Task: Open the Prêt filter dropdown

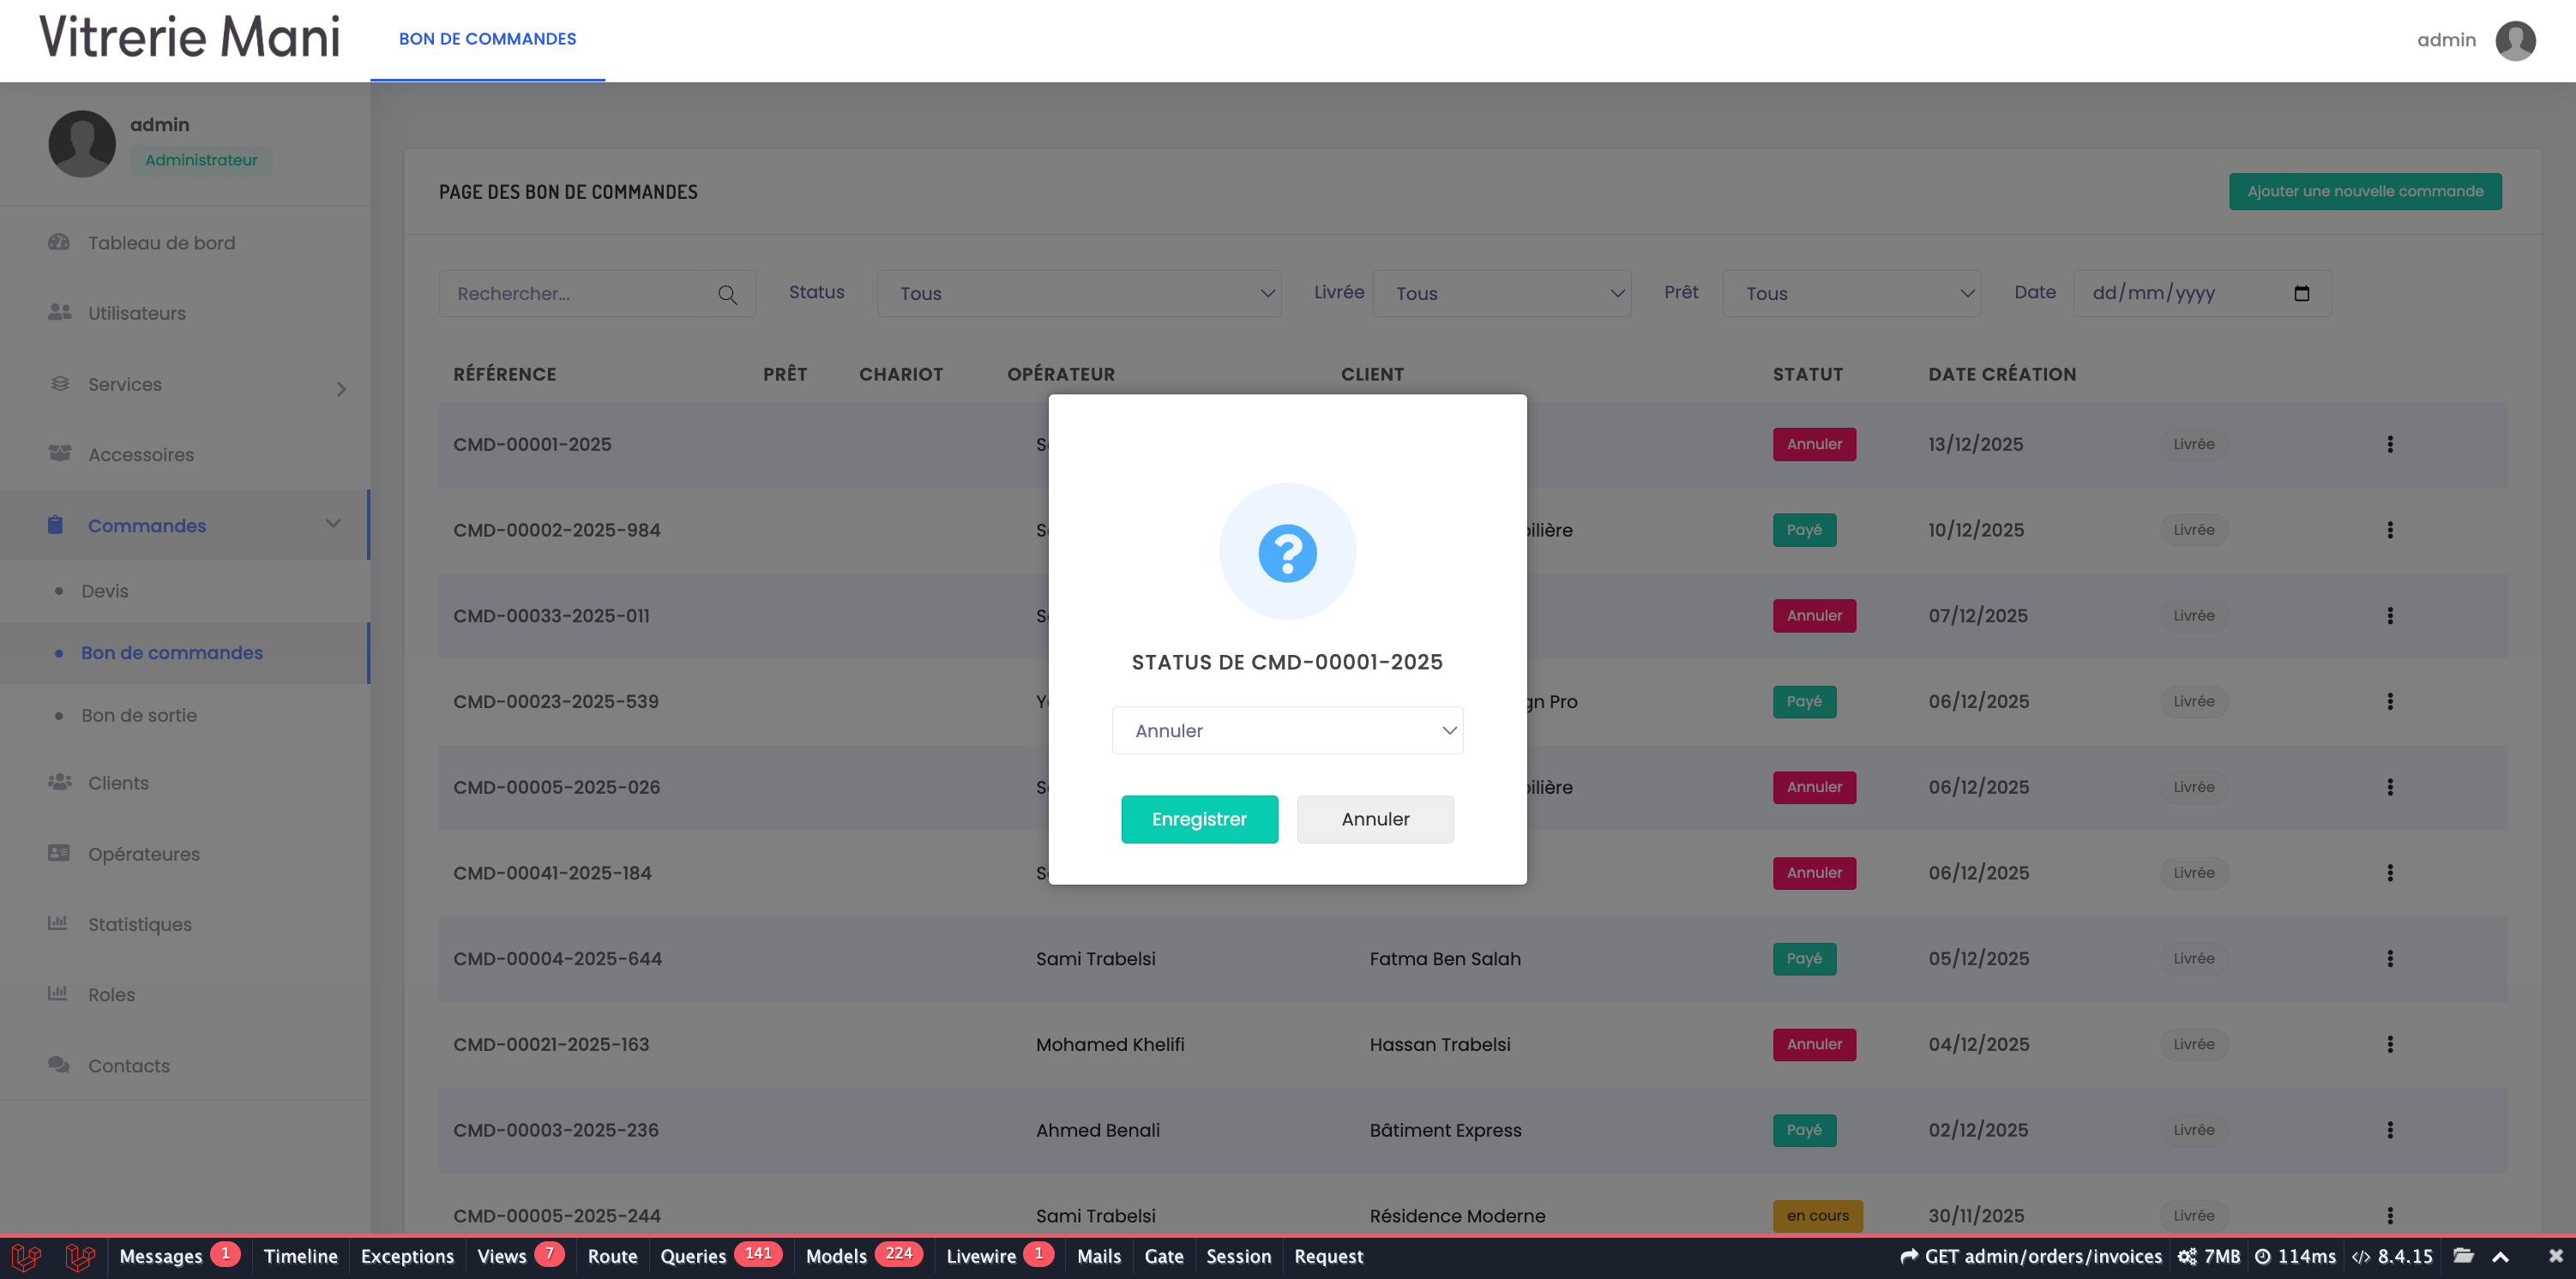Action: (1851, 293)
